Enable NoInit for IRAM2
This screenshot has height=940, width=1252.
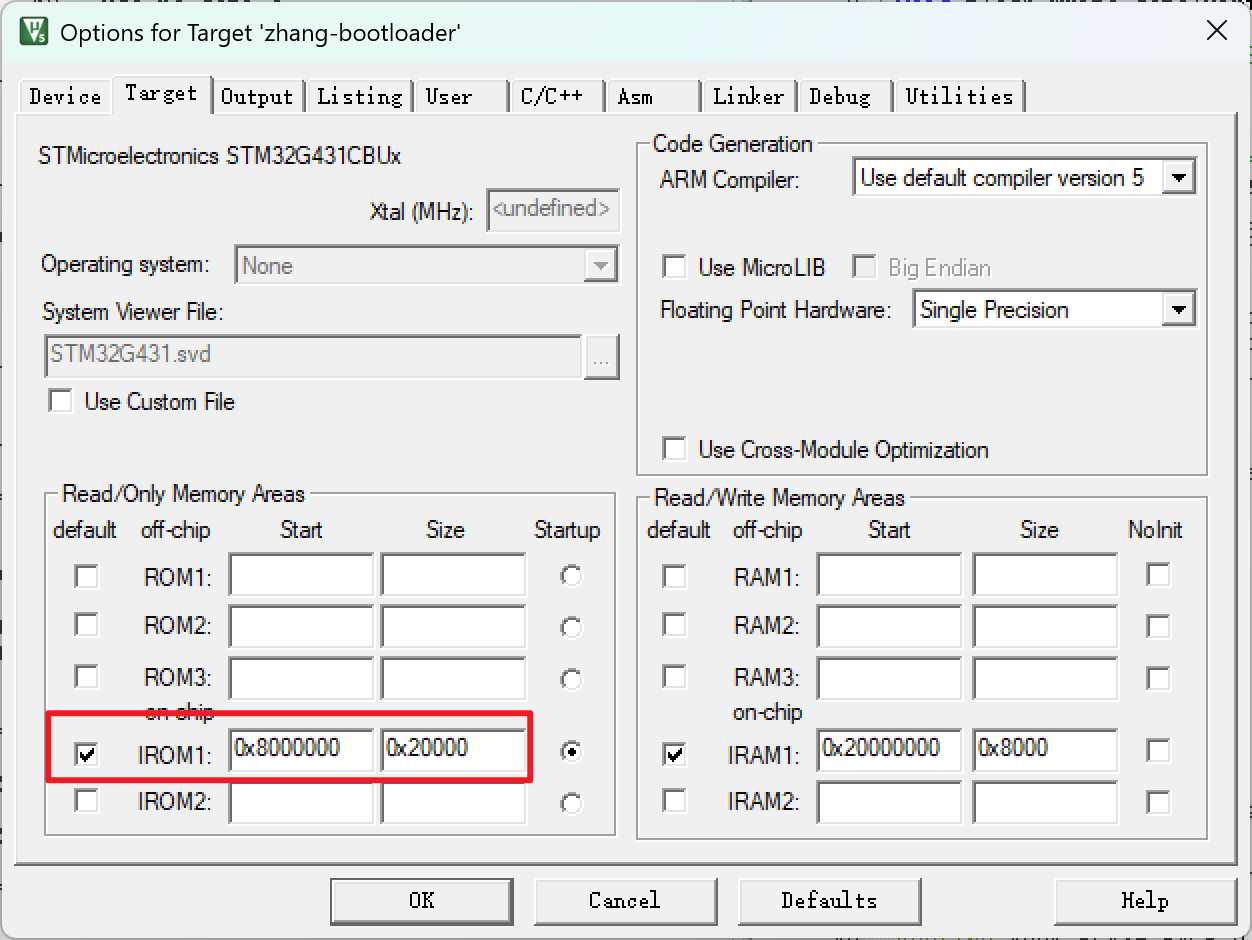click(1158, 802)
